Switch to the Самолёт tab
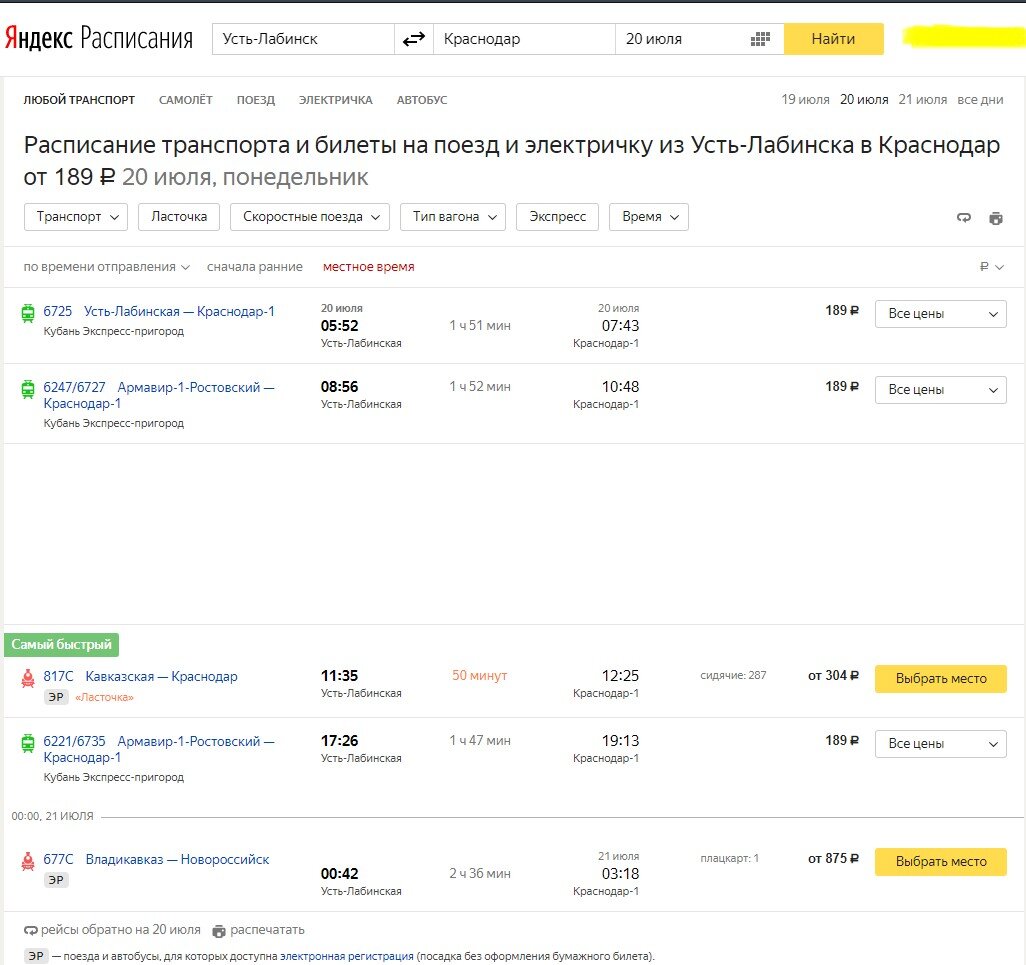Screen dimensions: 1026x965 [186, 100]
